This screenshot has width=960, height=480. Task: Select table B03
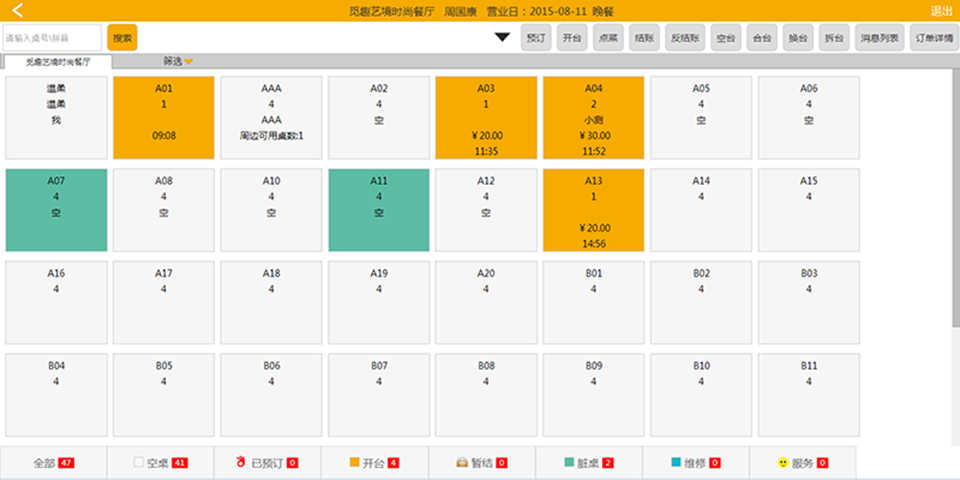point(809,302)
